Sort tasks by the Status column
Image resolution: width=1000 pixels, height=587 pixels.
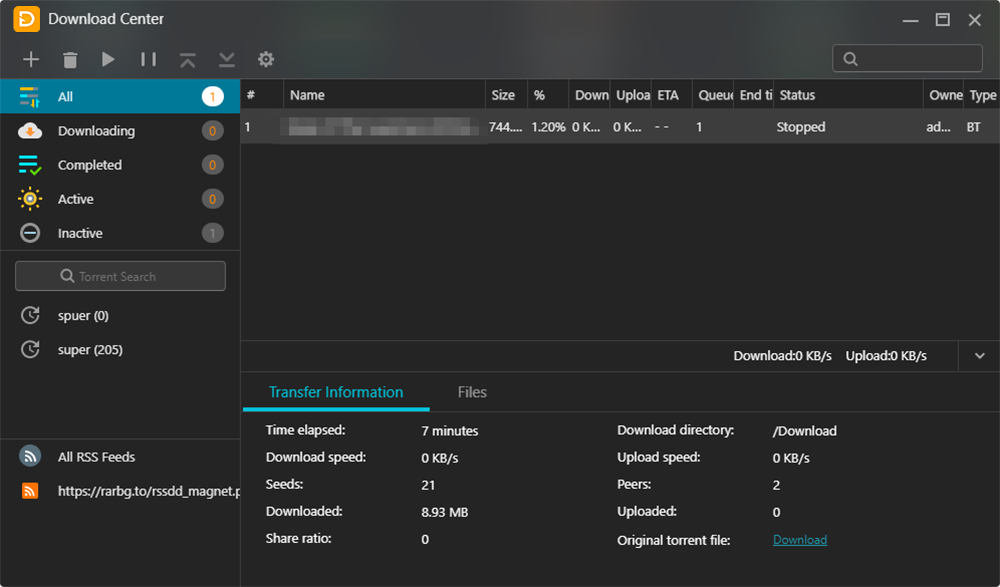pos(797,95)
